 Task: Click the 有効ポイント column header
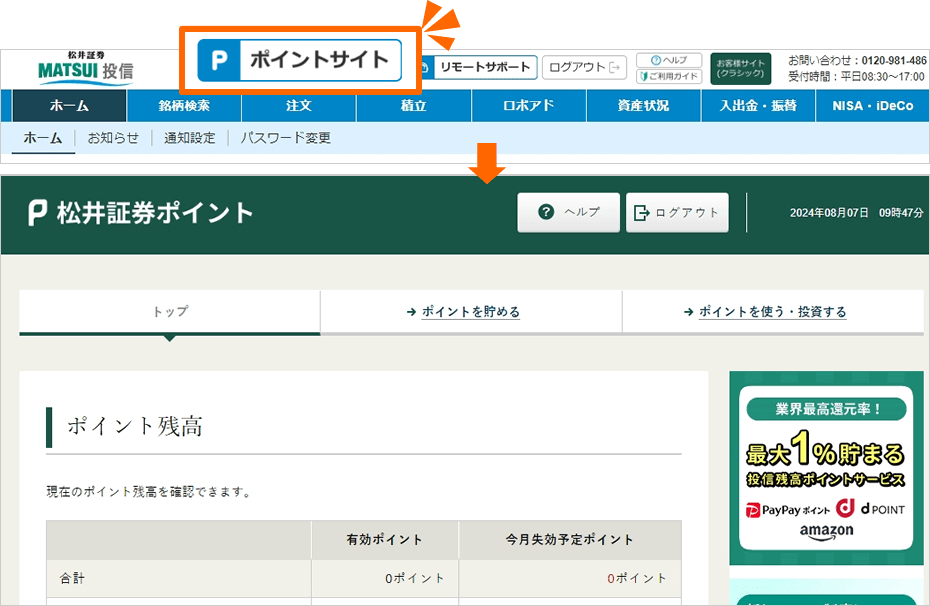(384, 540)
